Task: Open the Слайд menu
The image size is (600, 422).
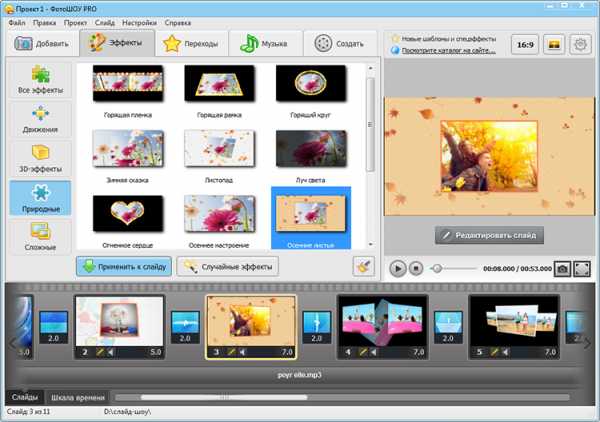Action: 105,23
